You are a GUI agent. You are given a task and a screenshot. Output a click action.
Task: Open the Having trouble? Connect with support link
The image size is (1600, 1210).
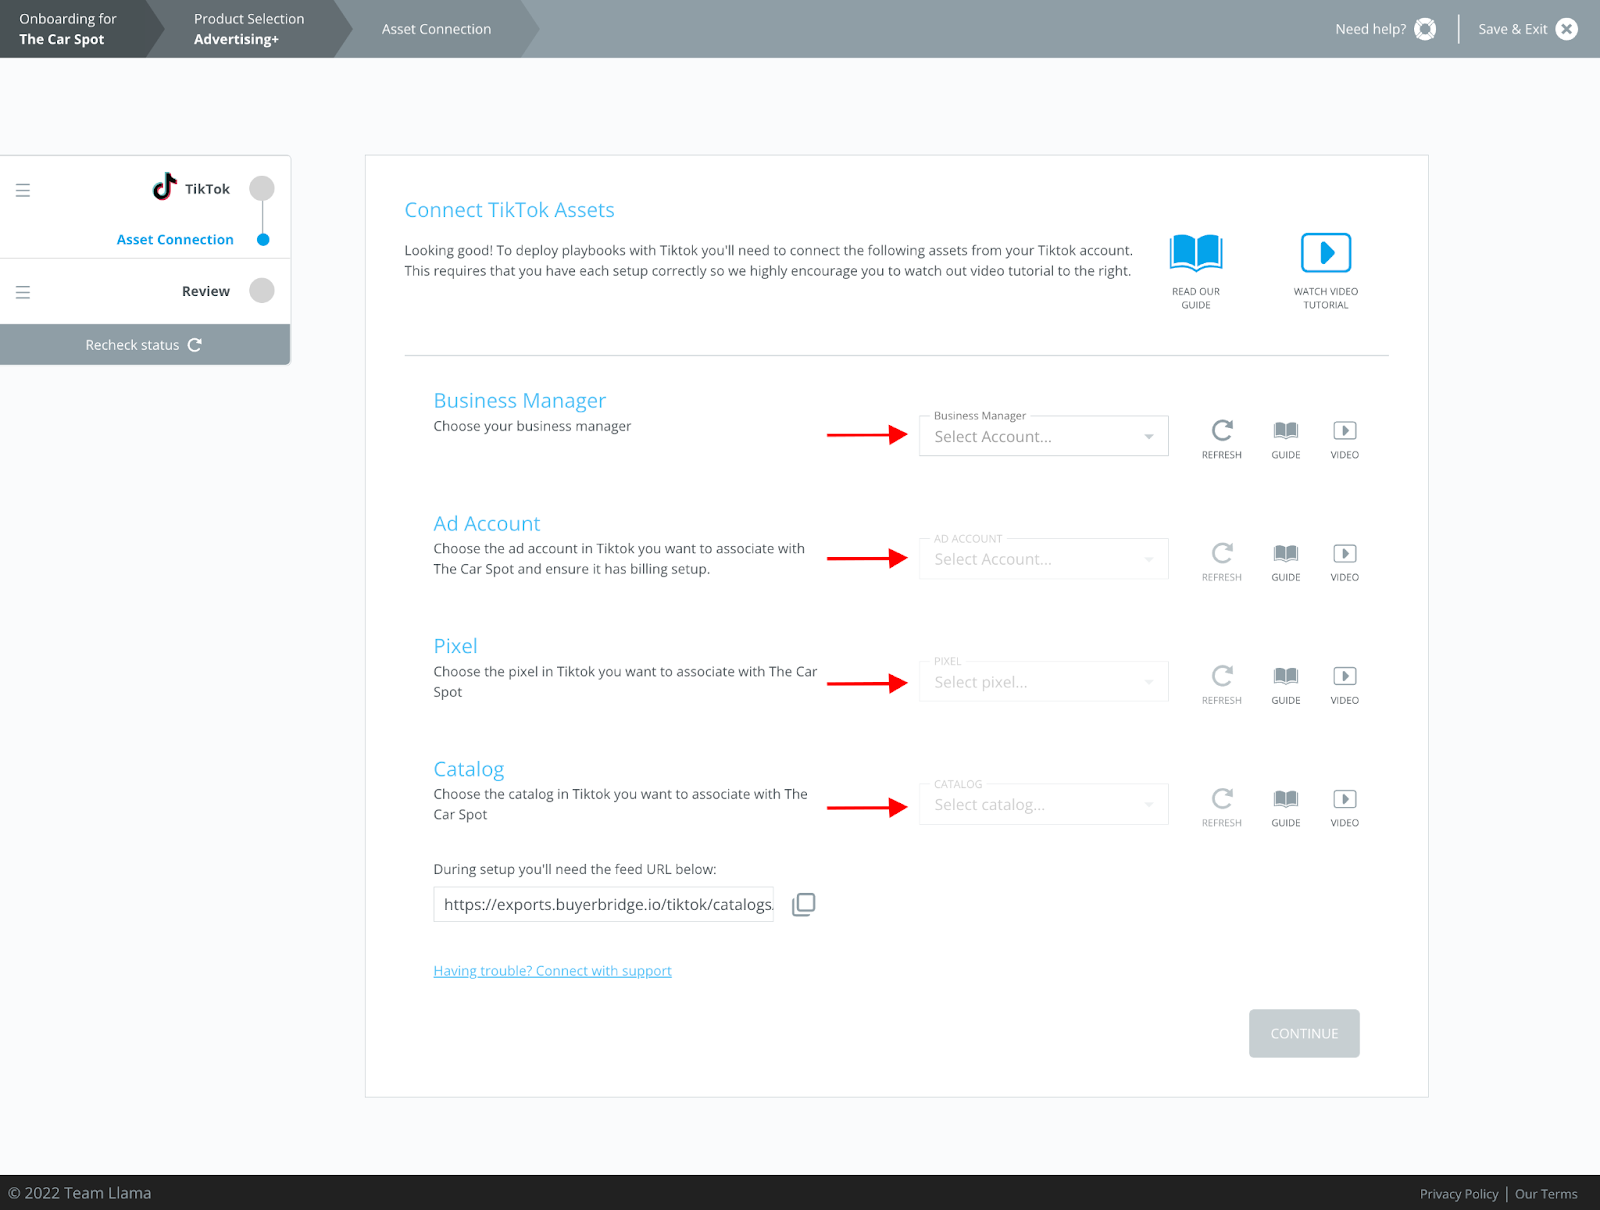tap(552, 971)
